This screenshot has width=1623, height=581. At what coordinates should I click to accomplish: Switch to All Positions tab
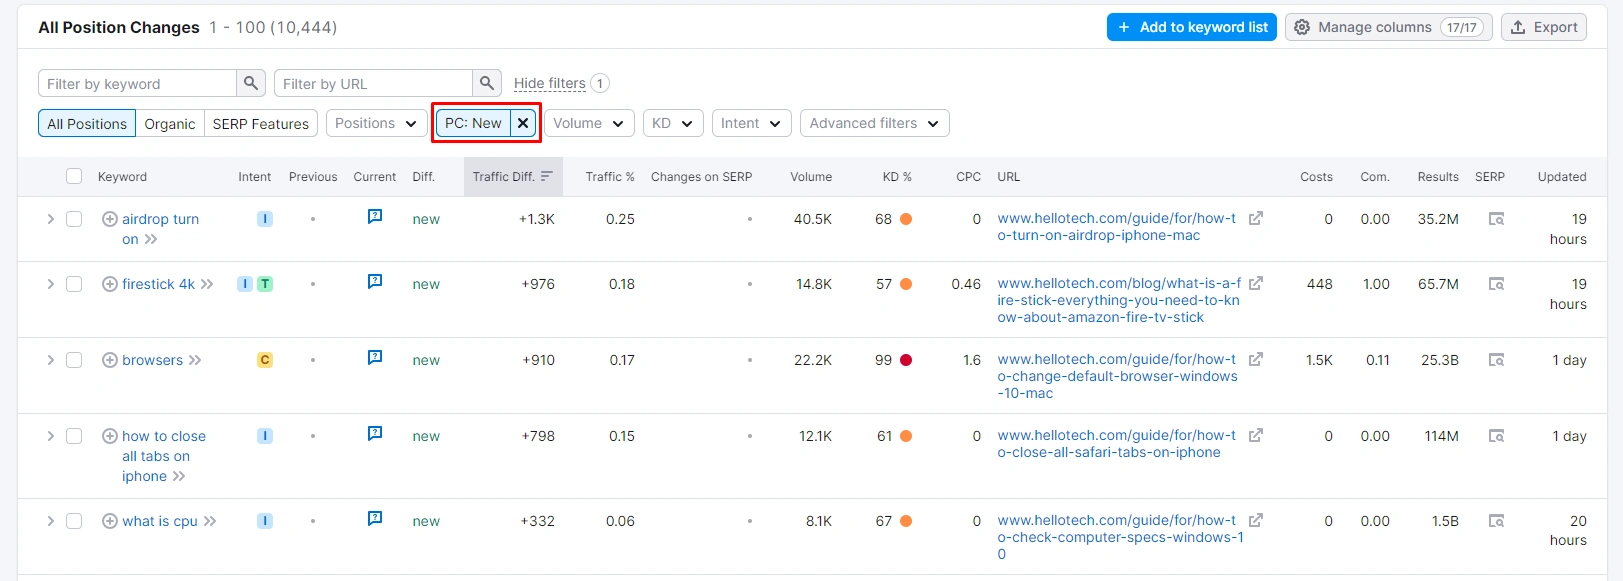87,123
